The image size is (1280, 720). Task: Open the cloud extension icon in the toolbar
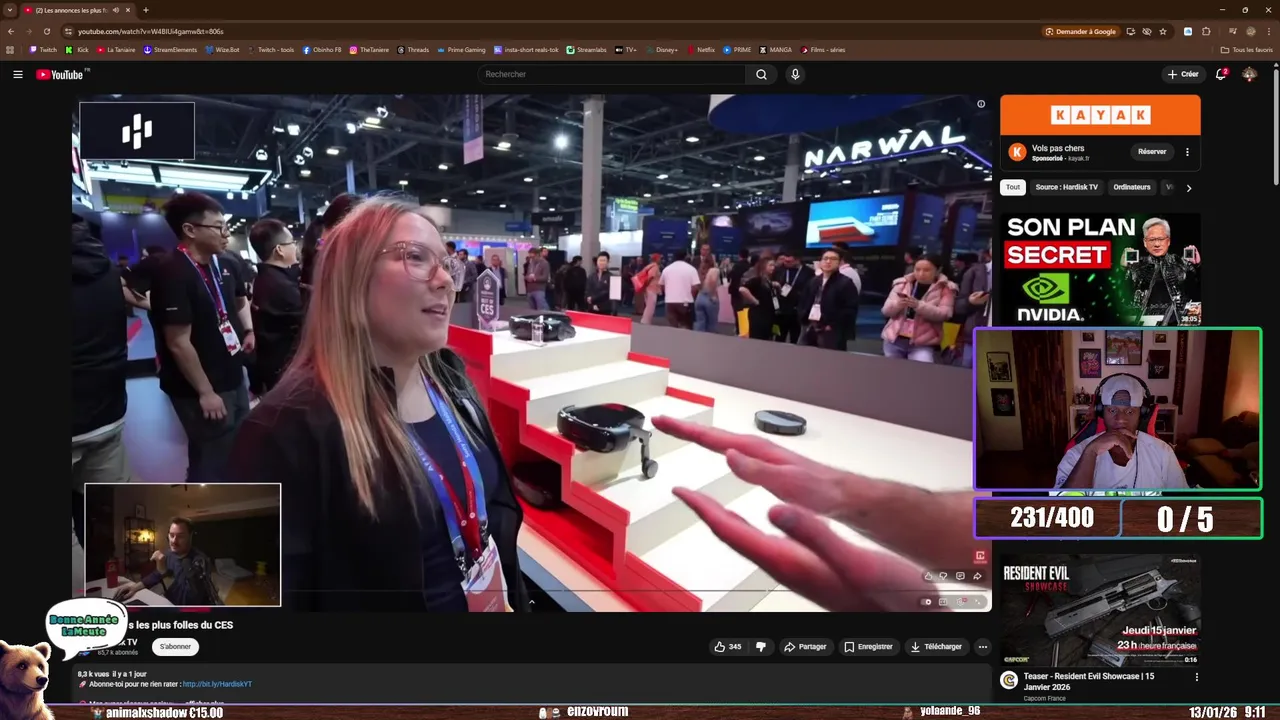pos(1188,31)
